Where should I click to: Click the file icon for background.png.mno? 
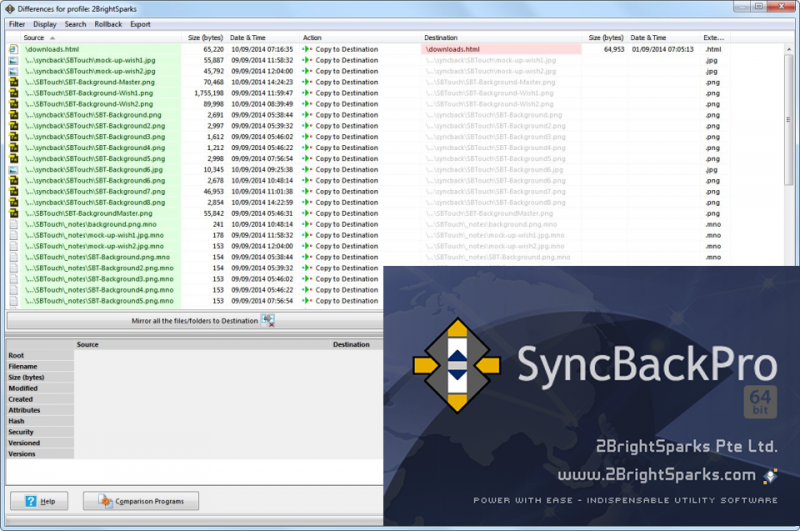14,224
